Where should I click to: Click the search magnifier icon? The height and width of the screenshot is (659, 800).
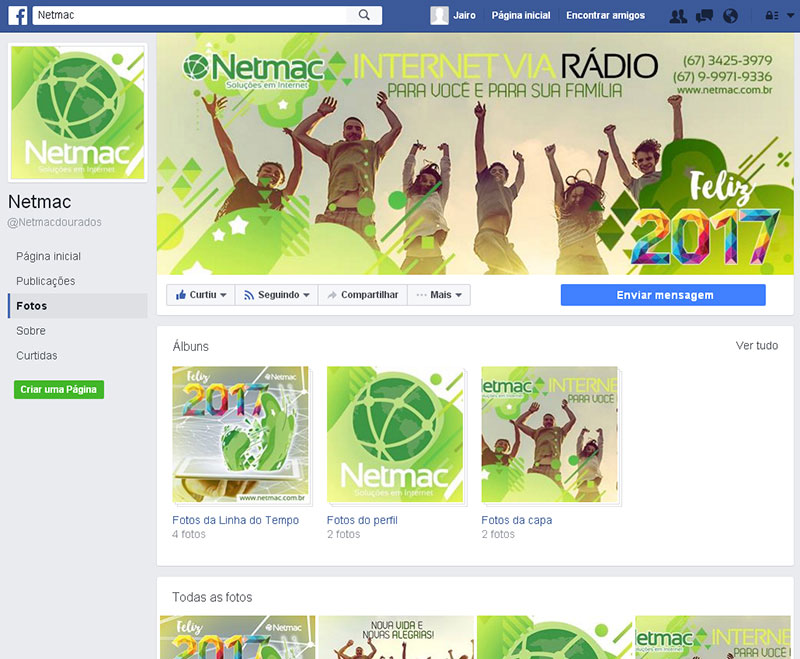pyautogui.click(x=364, y=15)
